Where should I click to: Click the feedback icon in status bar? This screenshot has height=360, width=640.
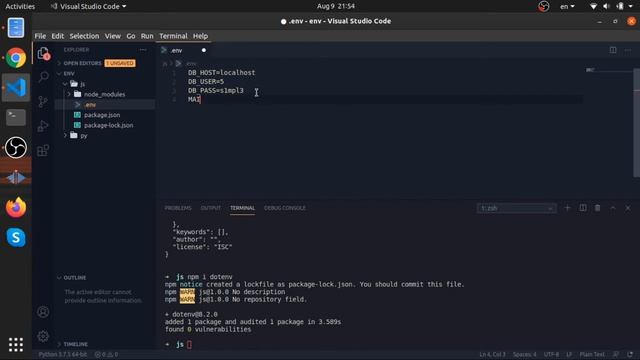point(616,354)
